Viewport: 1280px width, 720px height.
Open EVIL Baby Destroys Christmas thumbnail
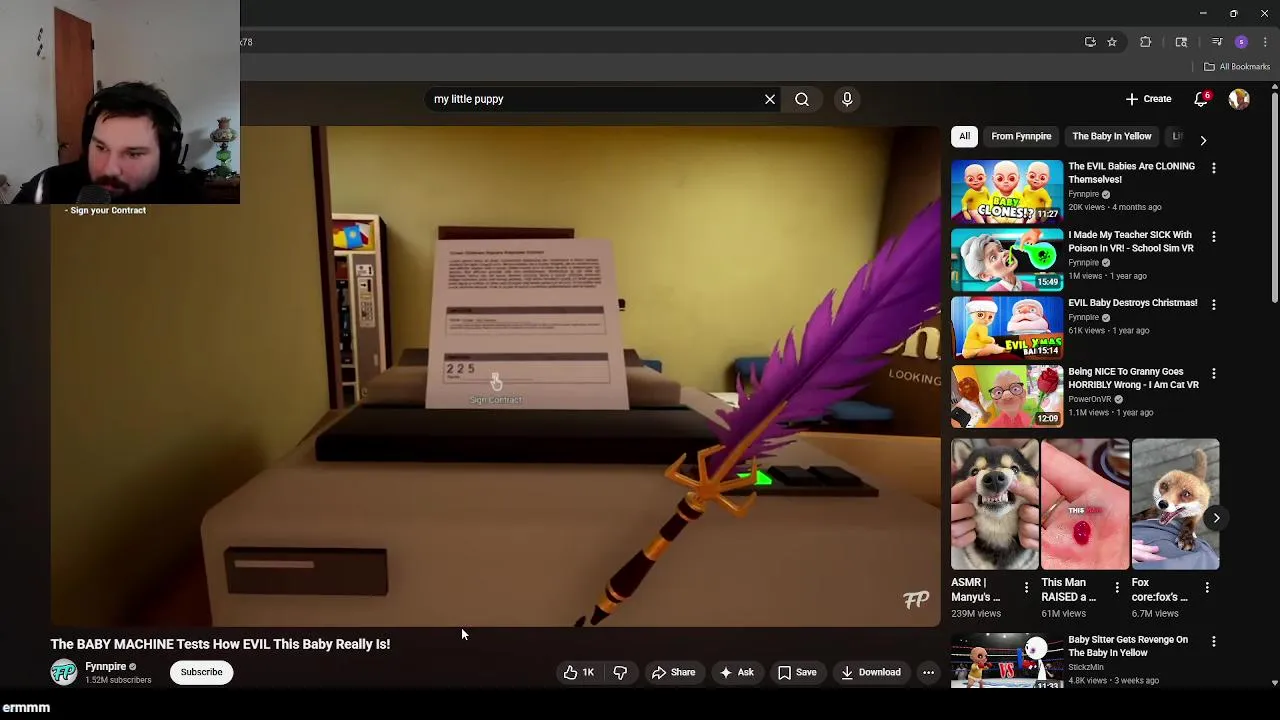(x=1007, y=327)
